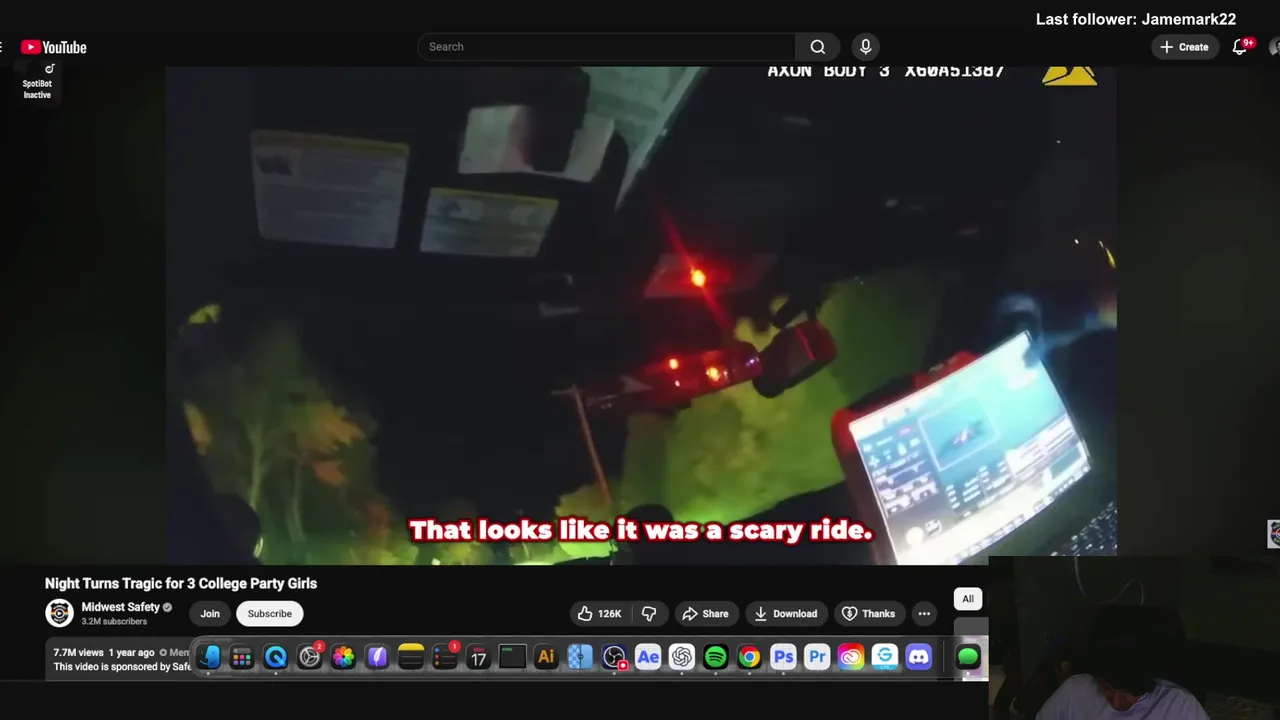
Task: Open the notifications bell
Action: pos(1240,47)
